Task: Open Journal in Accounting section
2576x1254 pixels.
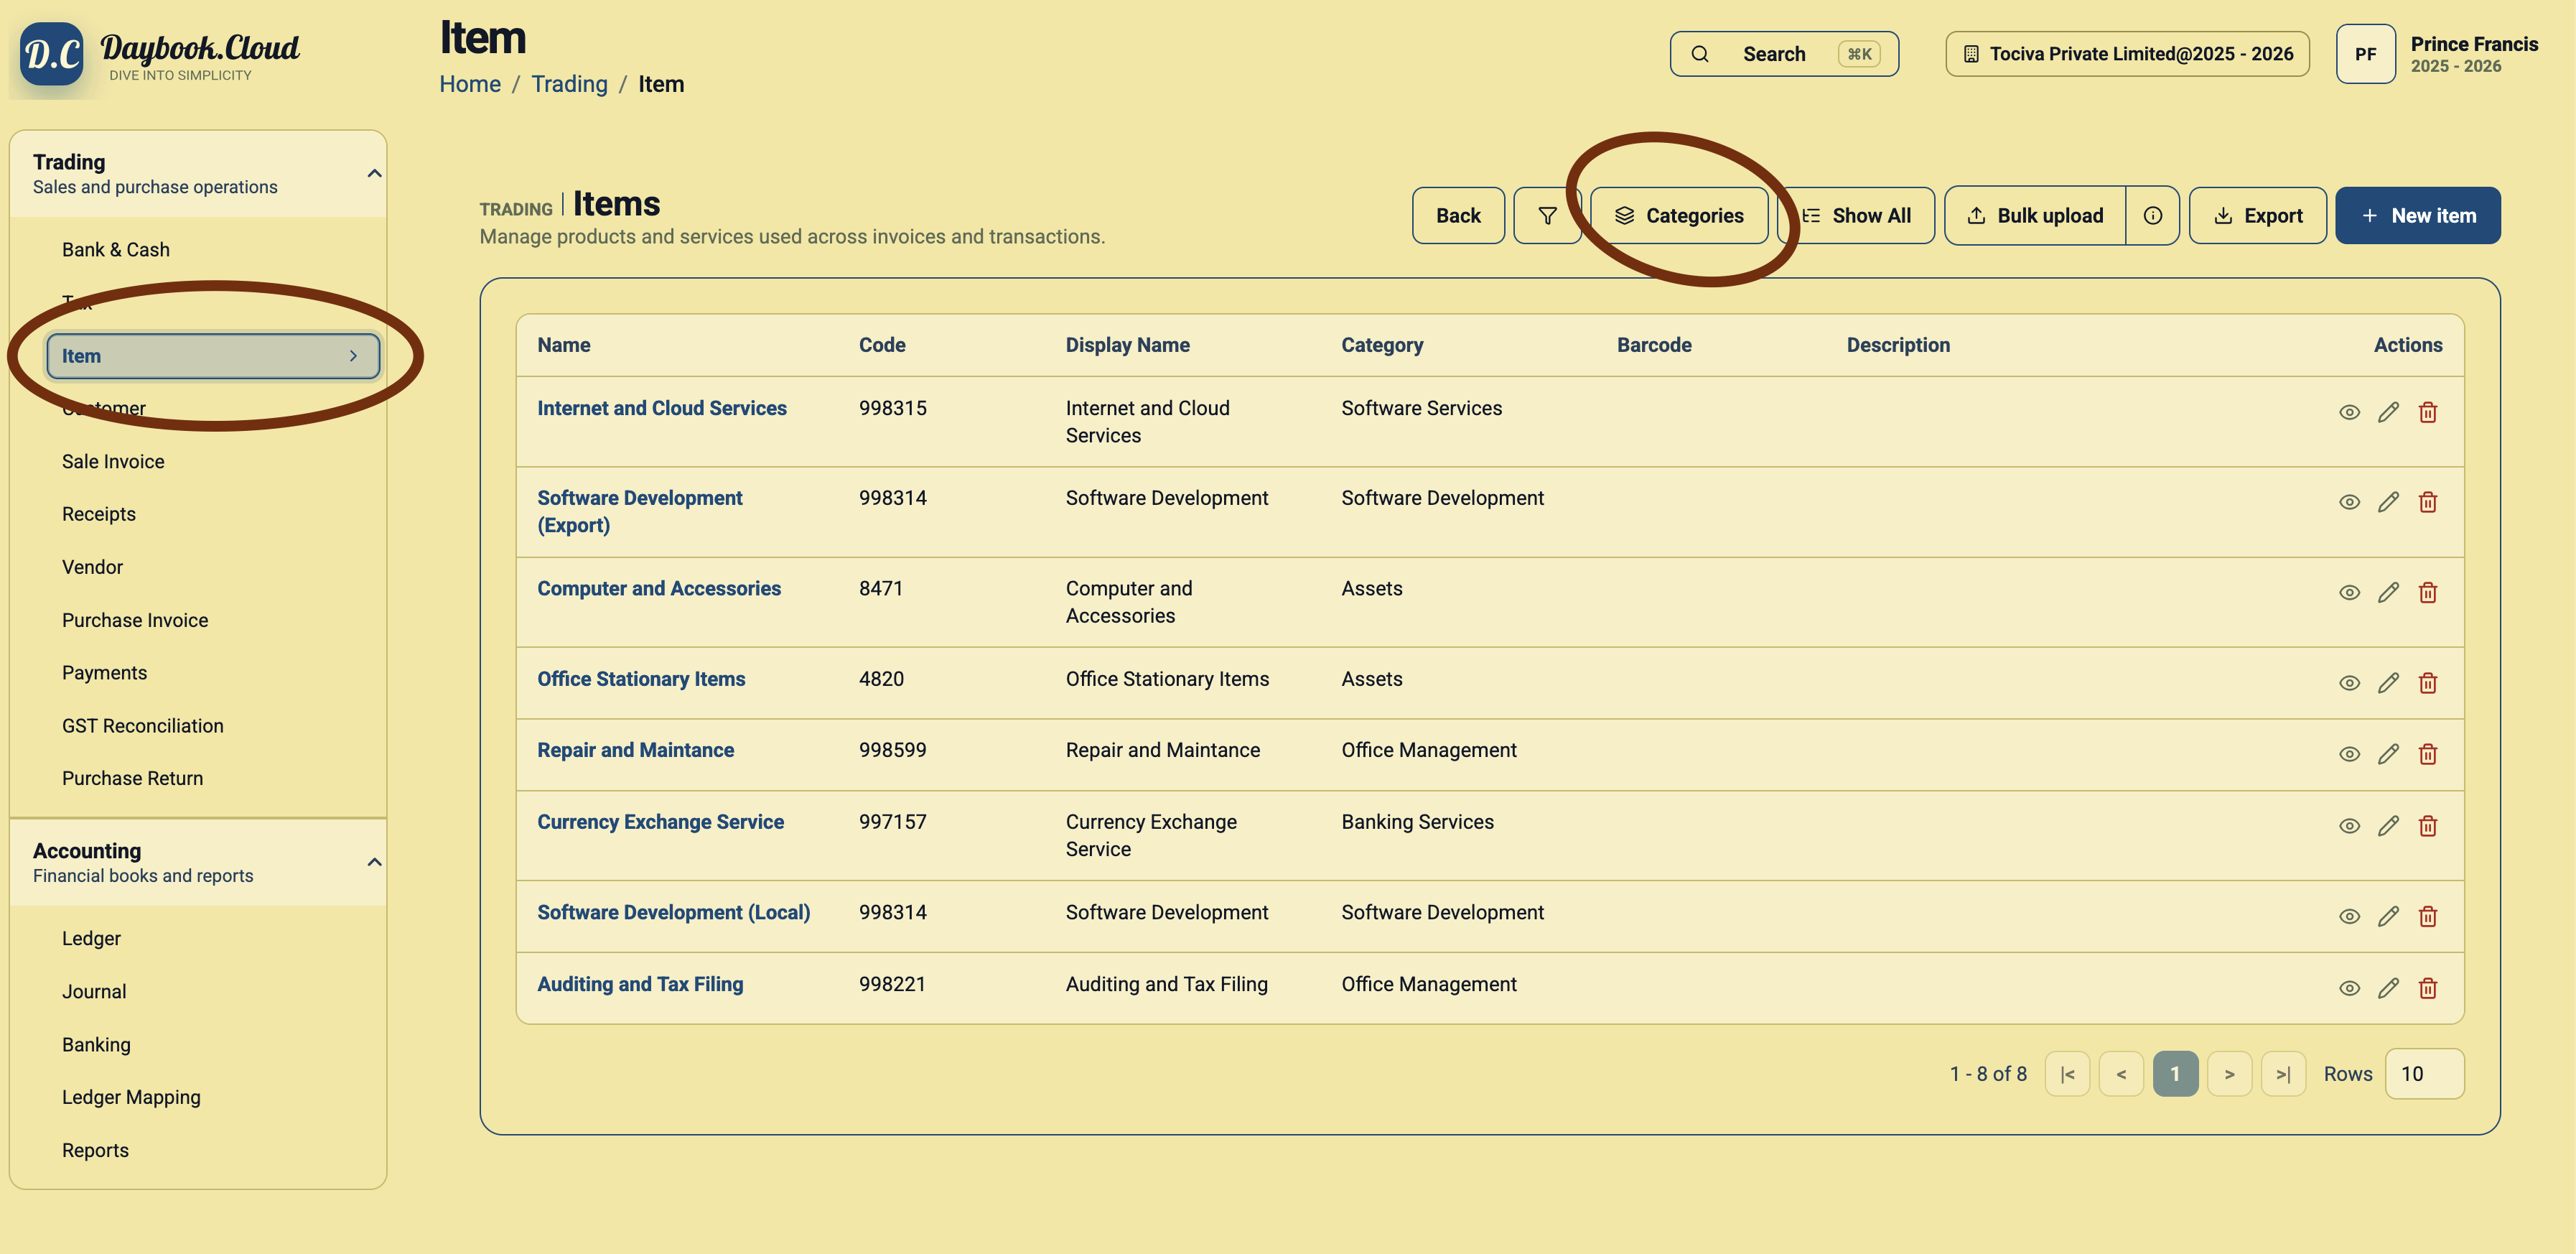Action: tap(94, 991)
